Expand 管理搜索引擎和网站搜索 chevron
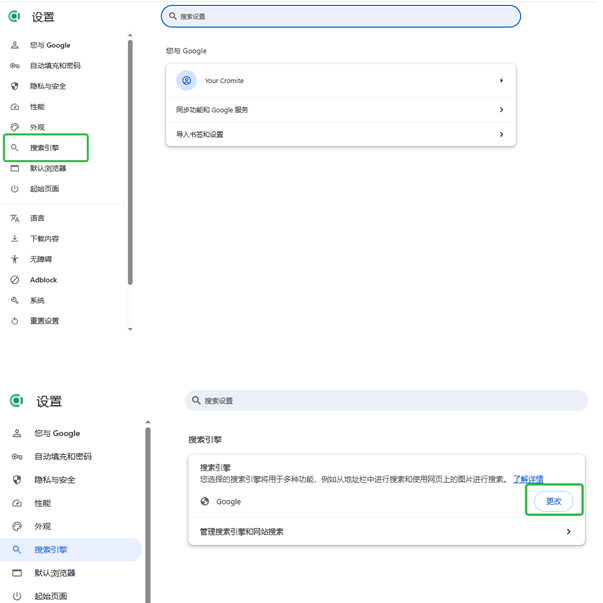 [568, 532]
